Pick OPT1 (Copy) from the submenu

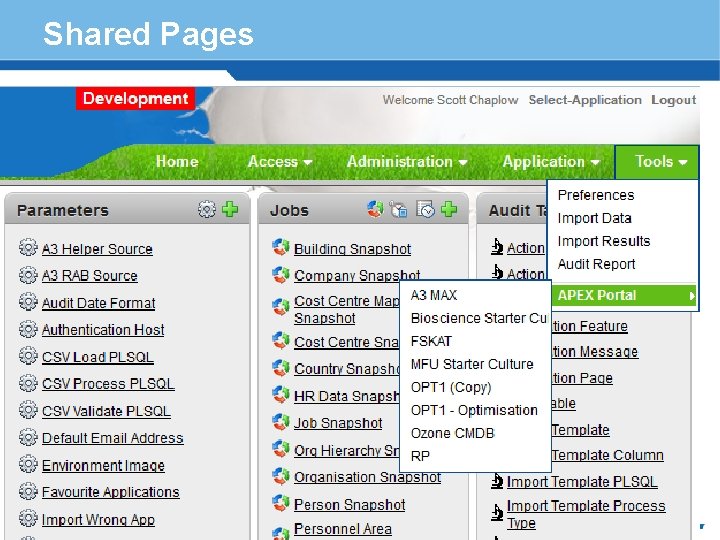451,387
